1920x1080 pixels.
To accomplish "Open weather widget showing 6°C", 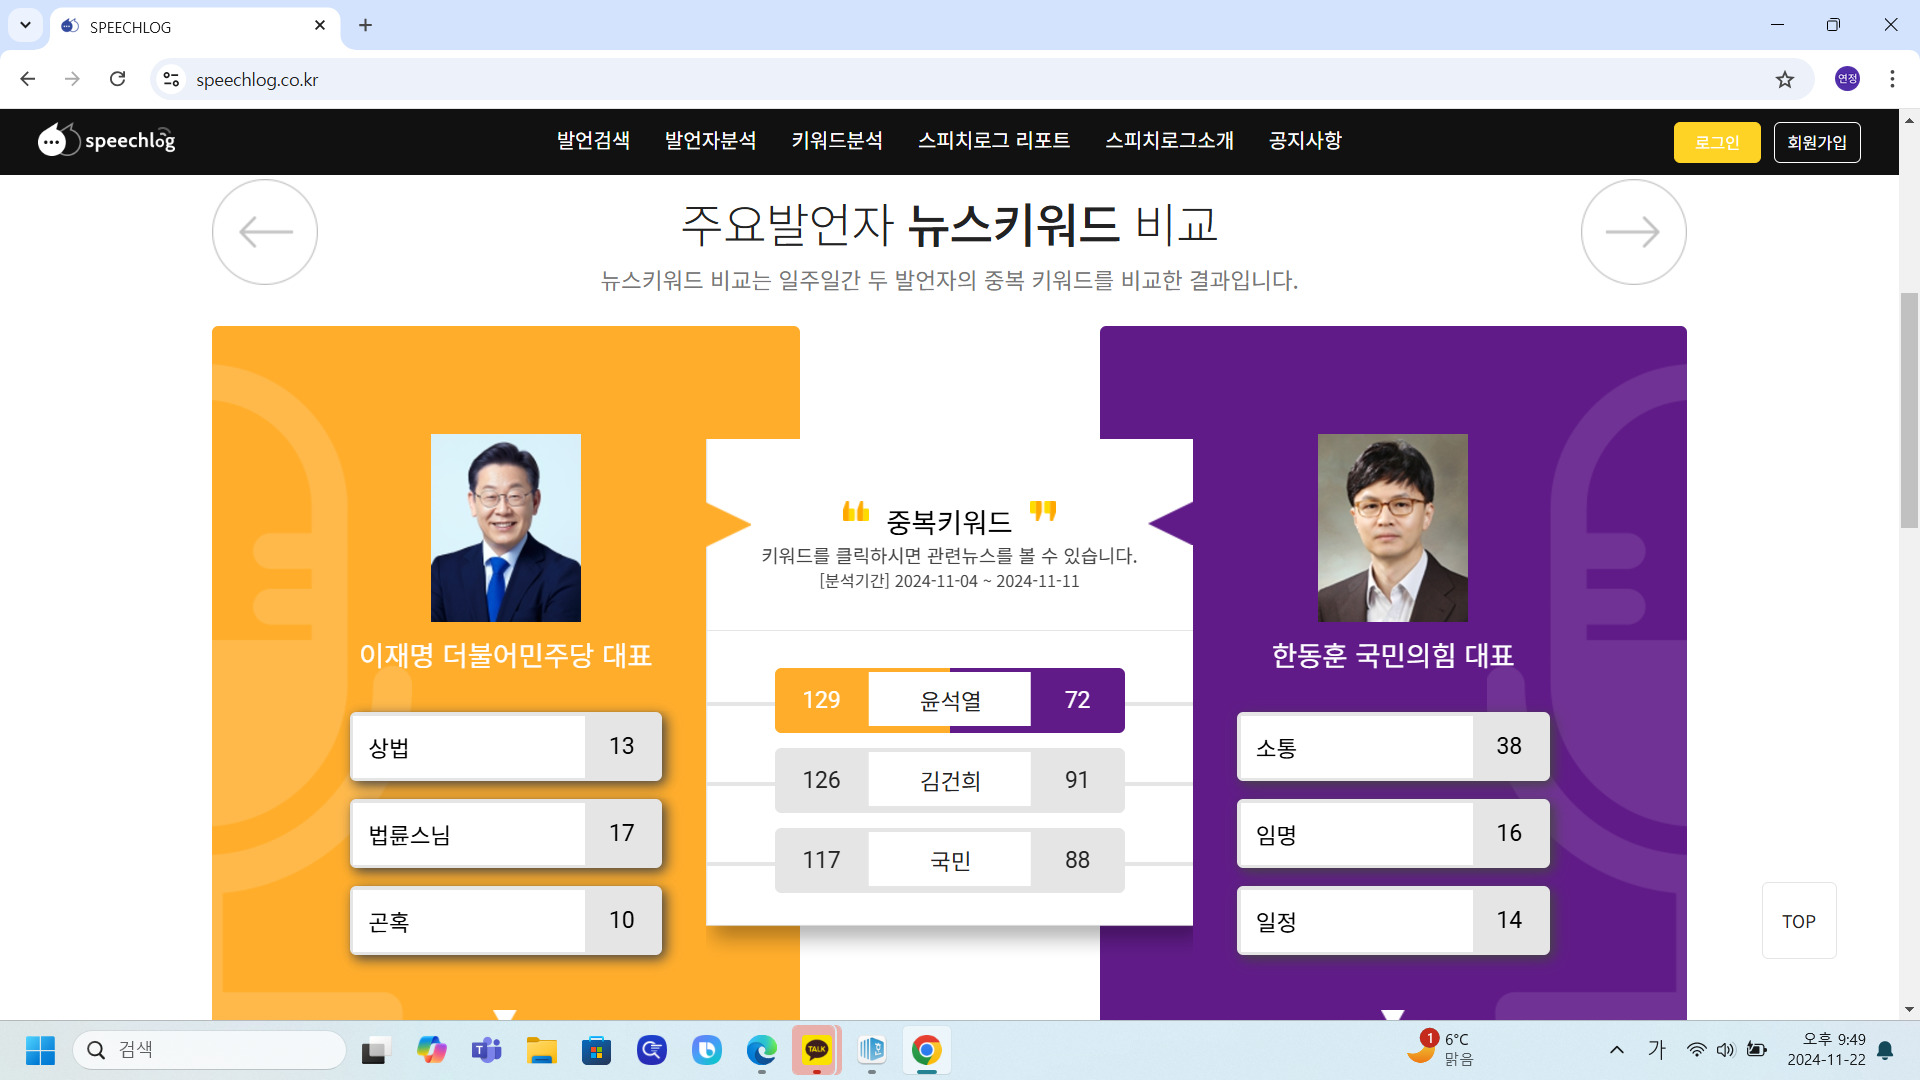I will (x=1440, y=1049).
